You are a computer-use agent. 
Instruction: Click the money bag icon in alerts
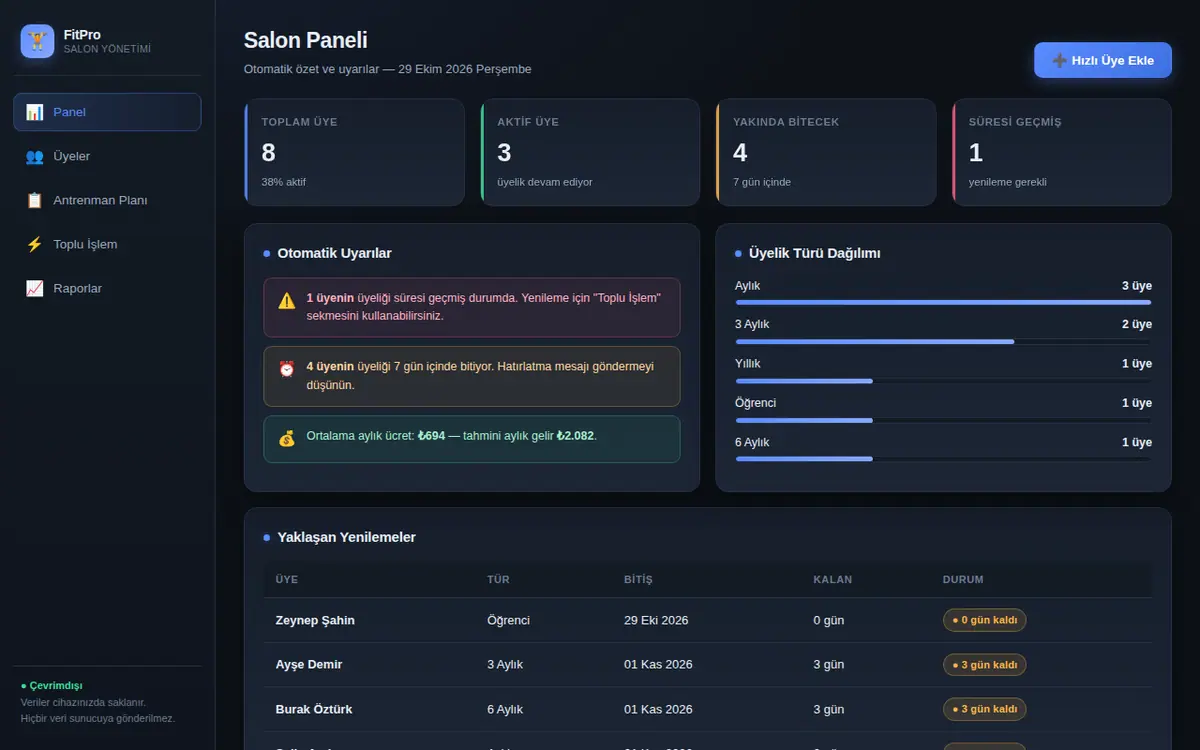click(x=287, y=438)
